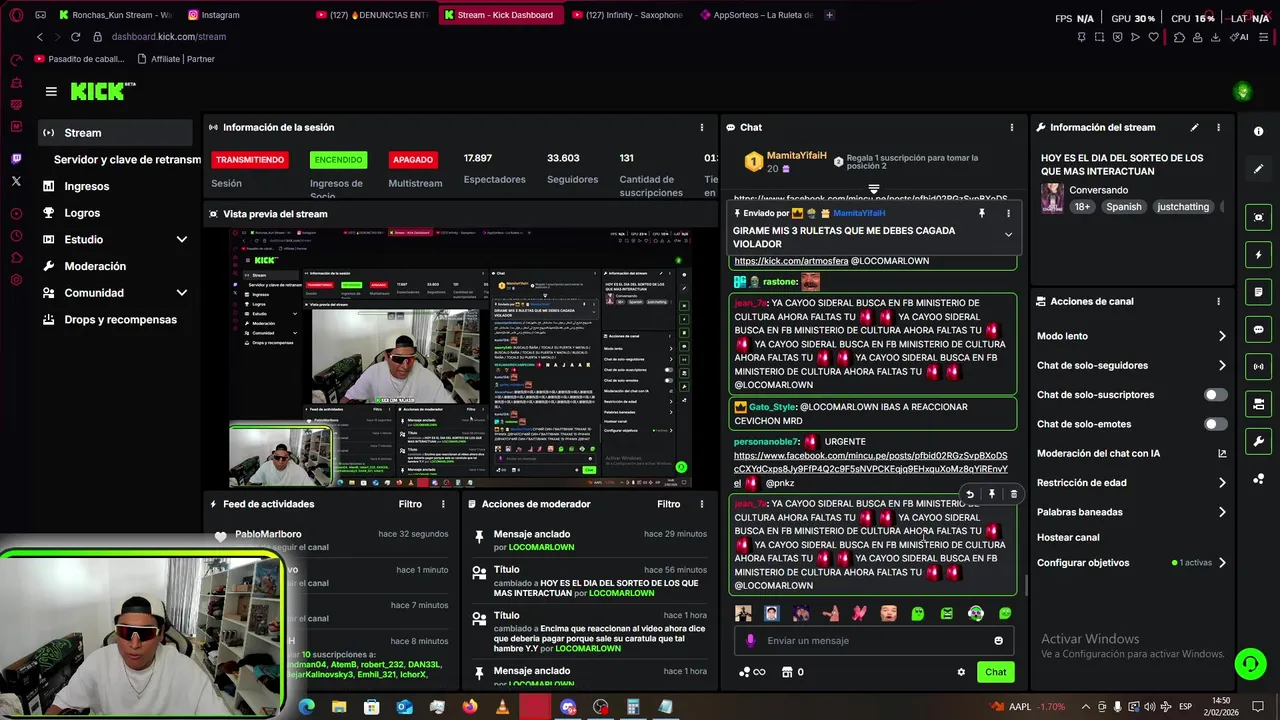Click the justchatting tag

pos(1183,207)
